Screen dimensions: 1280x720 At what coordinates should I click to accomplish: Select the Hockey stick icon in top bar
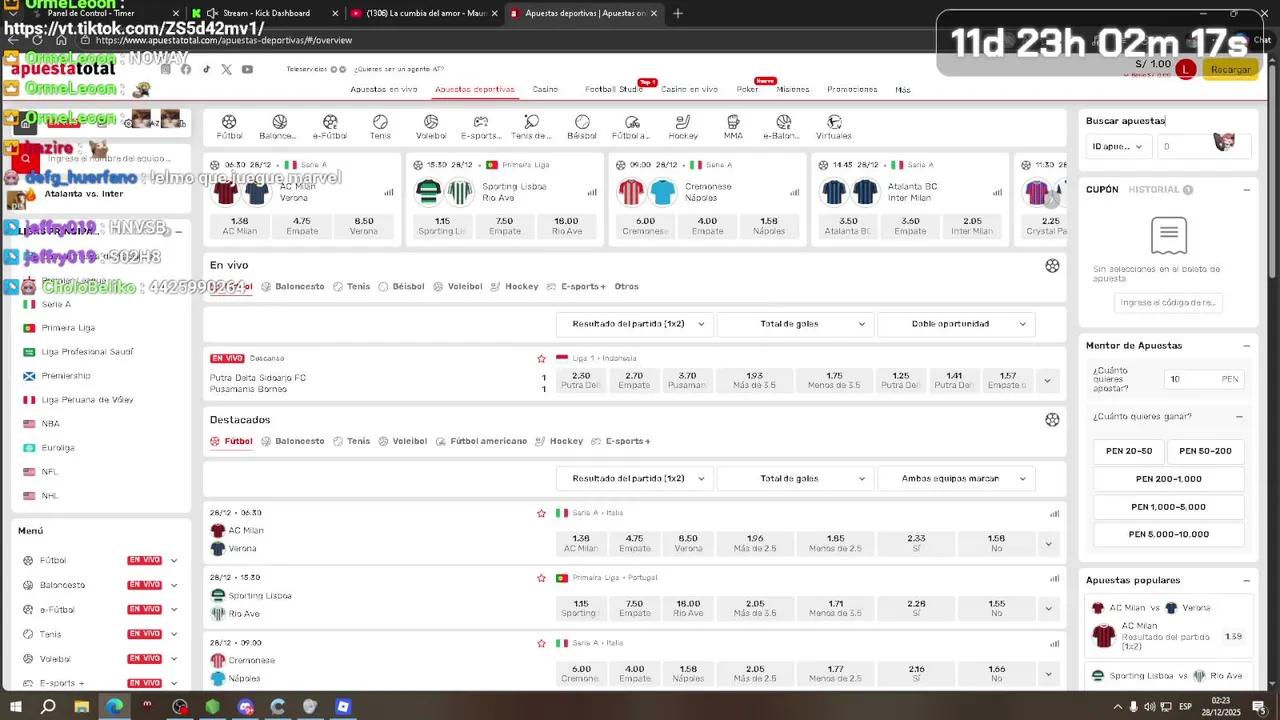[683, 122]
